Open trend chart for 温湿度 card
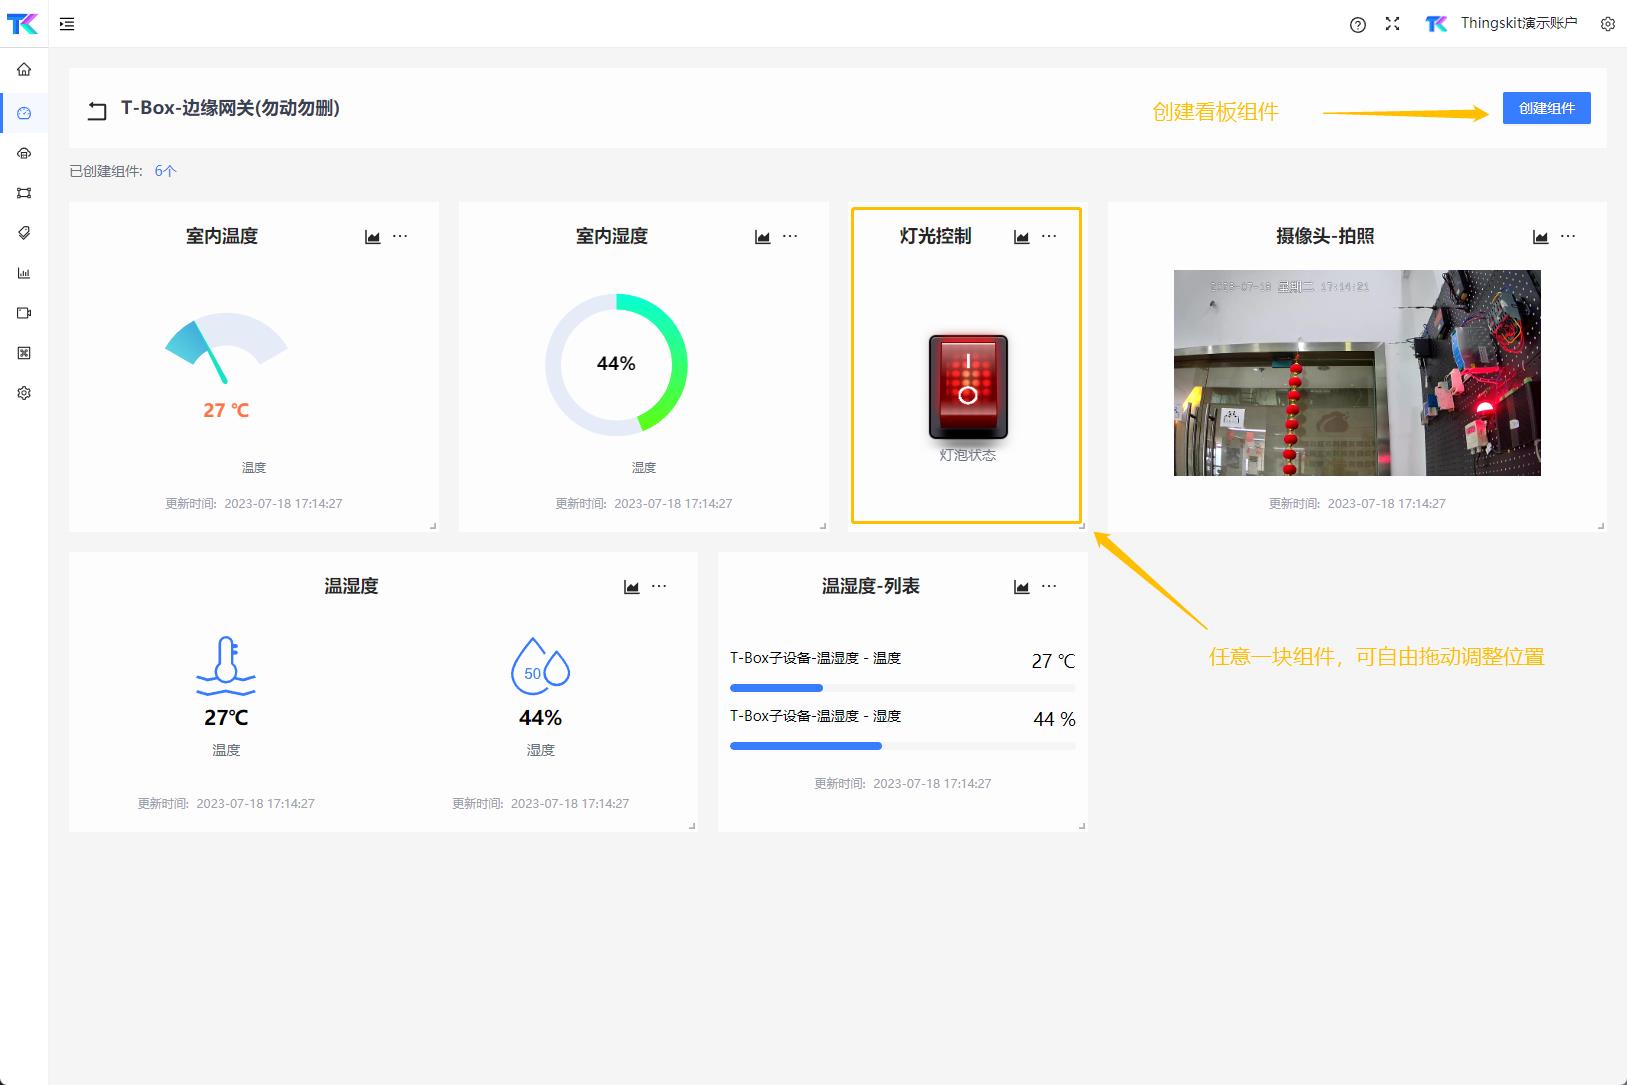This screenshot has height=1085, width=1627. (x=631, y=587)
